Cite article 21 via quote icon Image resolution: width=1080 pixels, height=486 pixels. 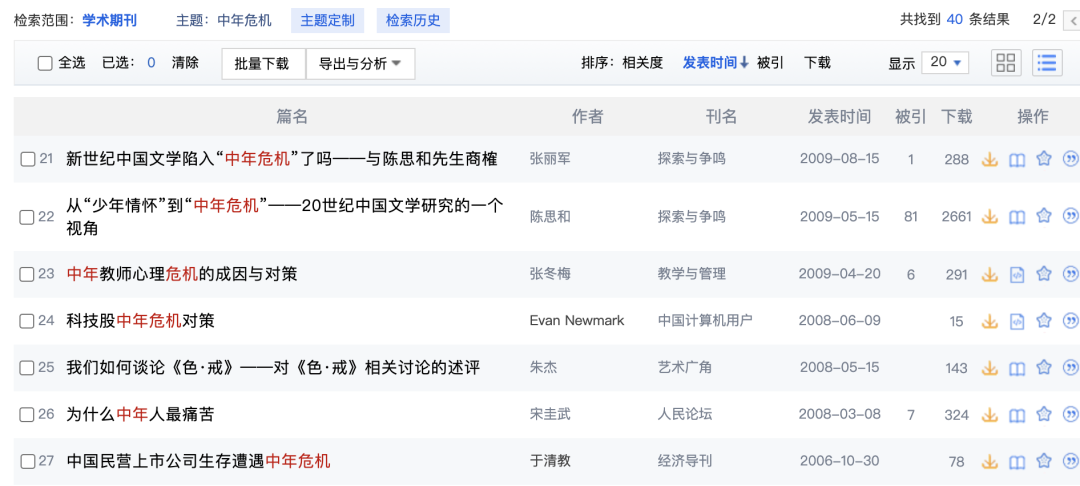tap(1071, 160)
